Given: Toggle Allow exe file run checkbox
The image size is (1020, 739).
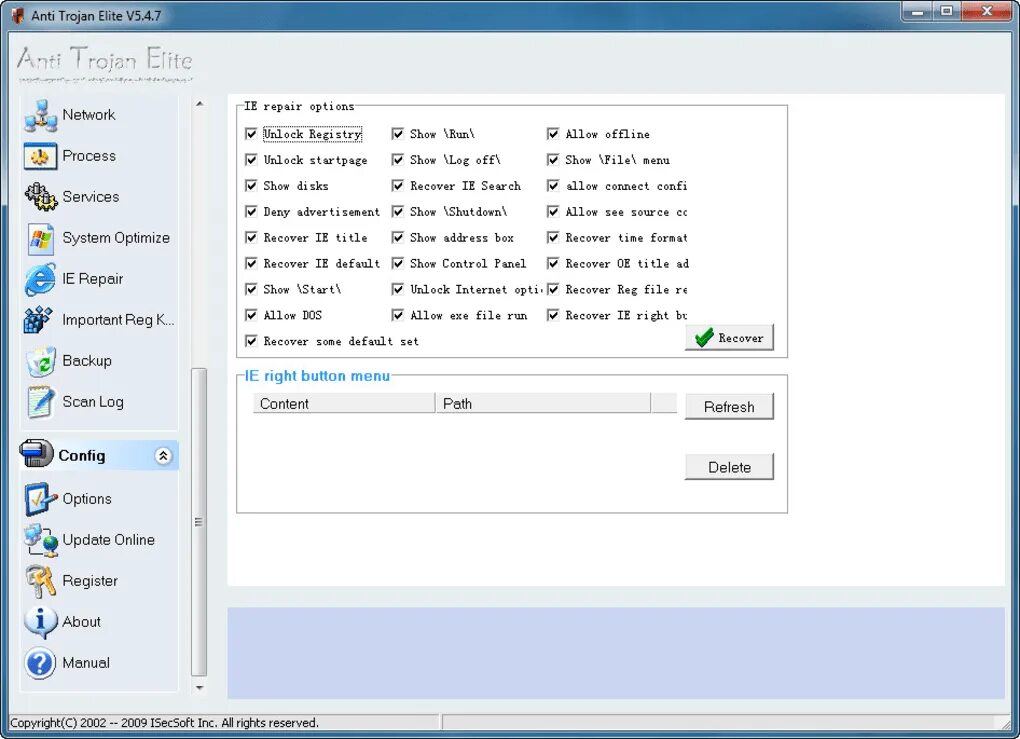Looking at the screenshot, I should coord(397,316).
